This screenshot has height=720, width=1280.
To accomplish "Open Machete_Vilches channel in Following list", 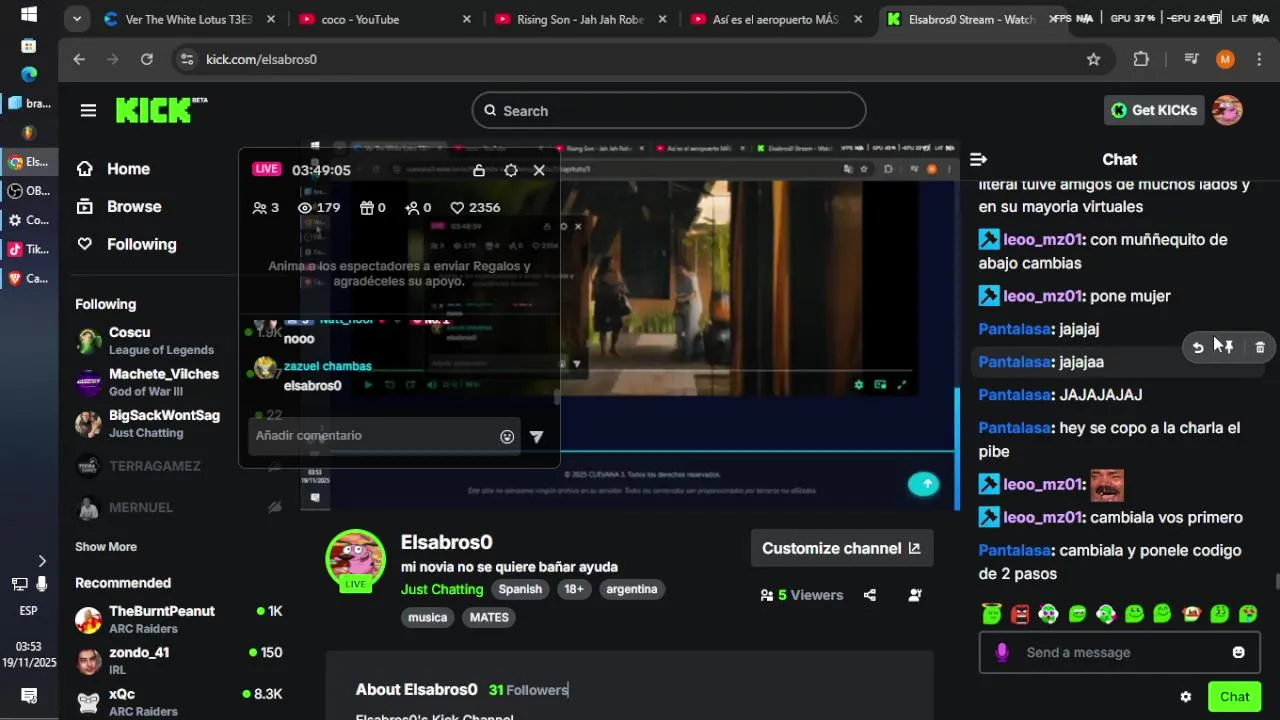I will point(150,382).
